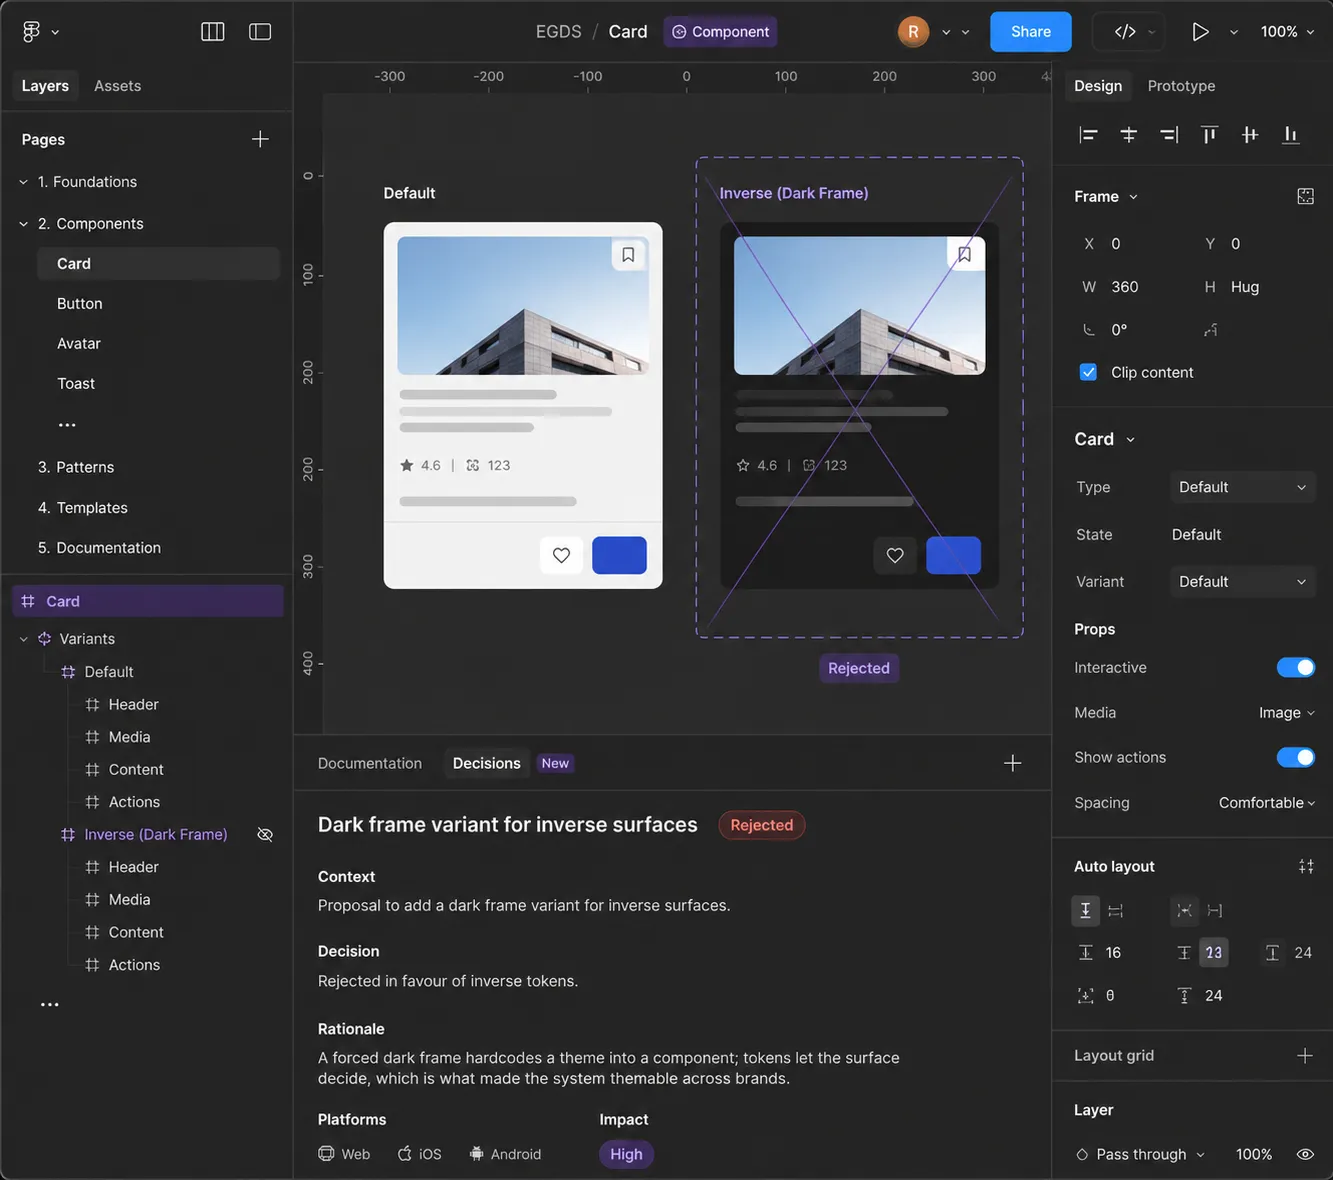Click align left icon in Design panel
This screenshot has width=1333, height=1180.
click(1088, 135)
